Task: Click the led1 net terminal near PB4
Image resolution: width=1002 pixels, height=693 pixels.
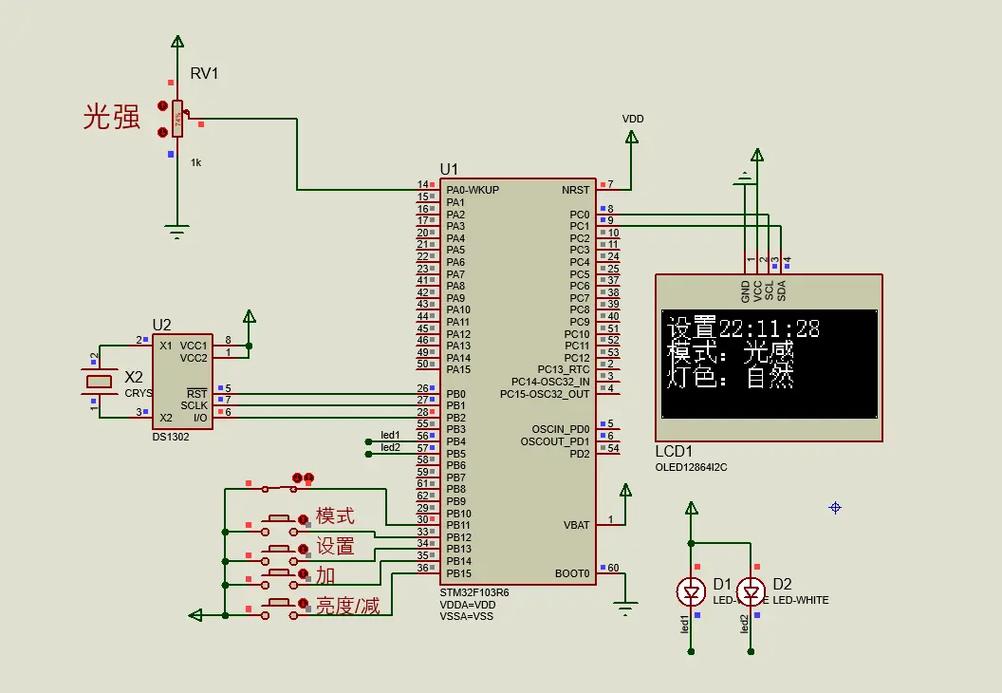Action: click(368, 442)
